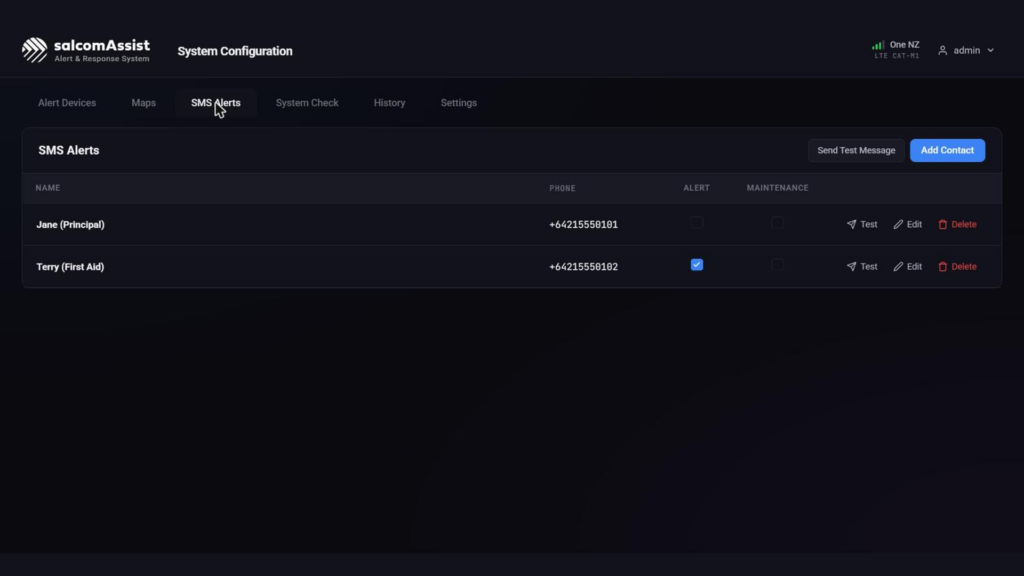The width and height of the screenshot is (1024, 576).
Task: Click the pencil icon in Terry's row
Action: (898, 266)
